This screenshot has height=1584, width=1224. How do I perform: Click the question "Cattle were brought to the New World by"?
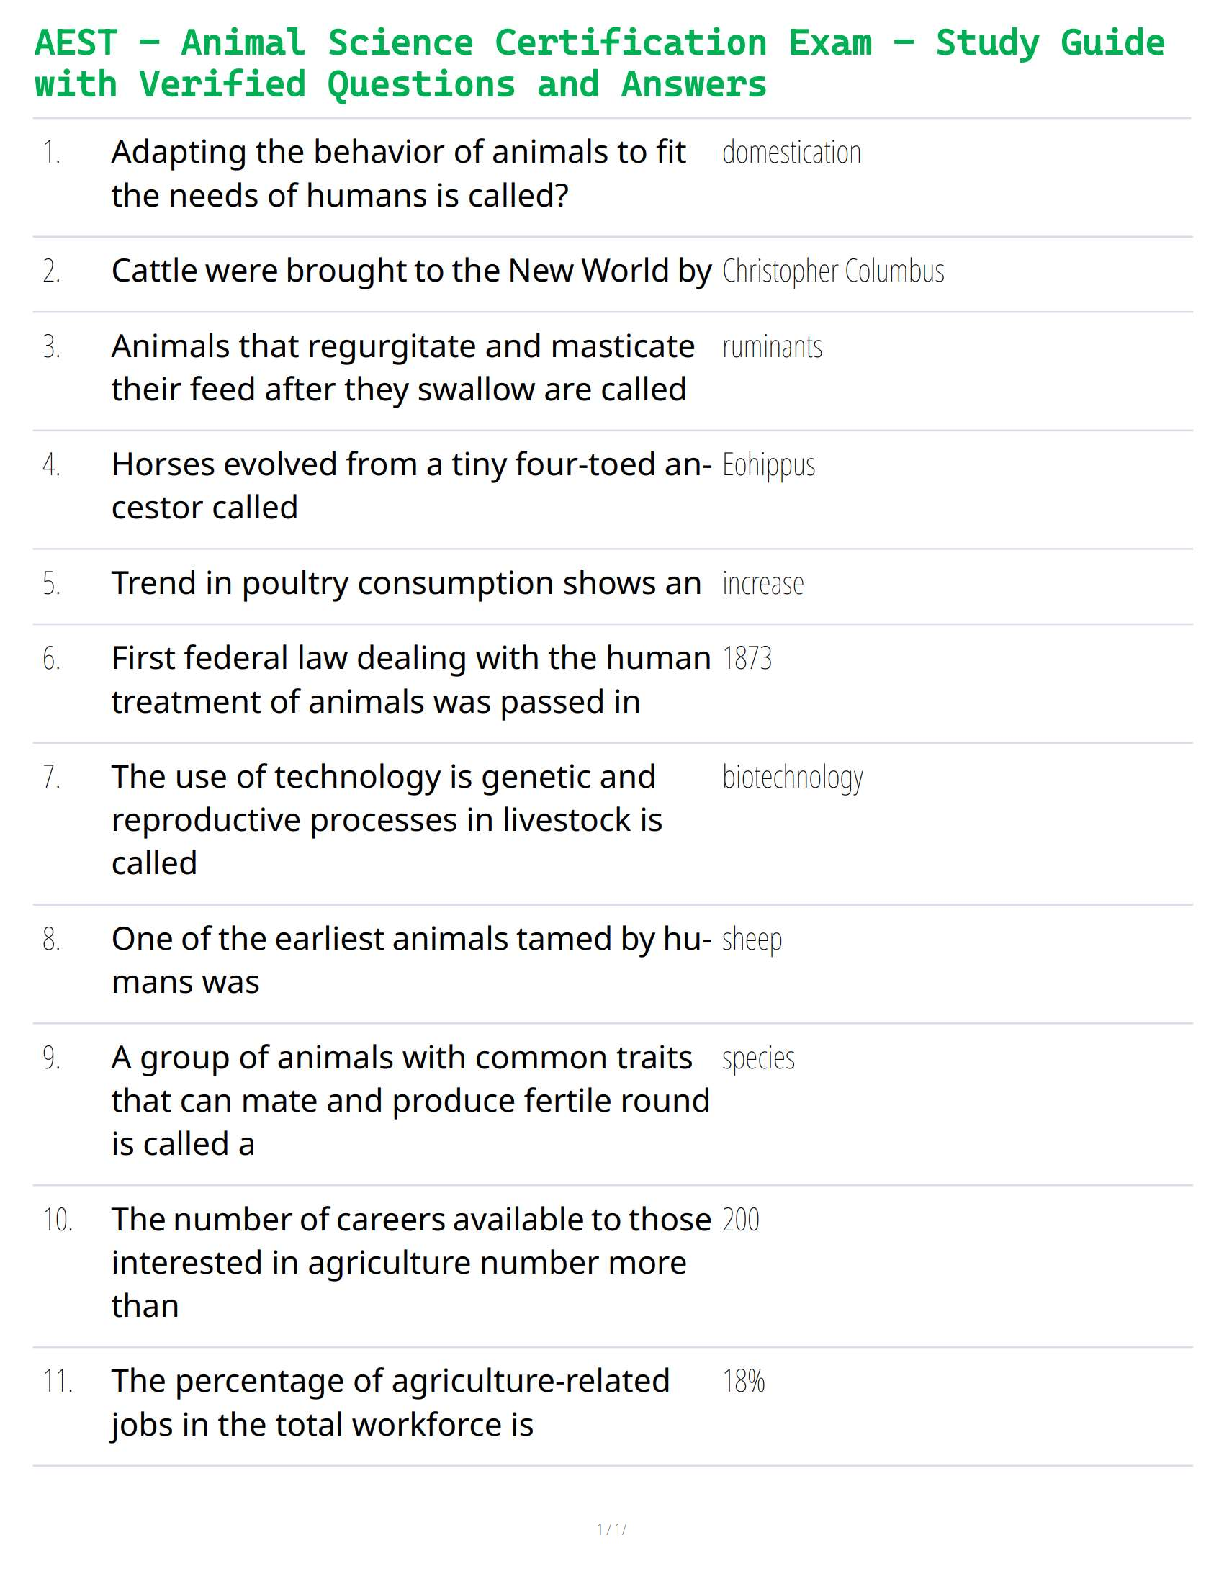click(411, 271)
